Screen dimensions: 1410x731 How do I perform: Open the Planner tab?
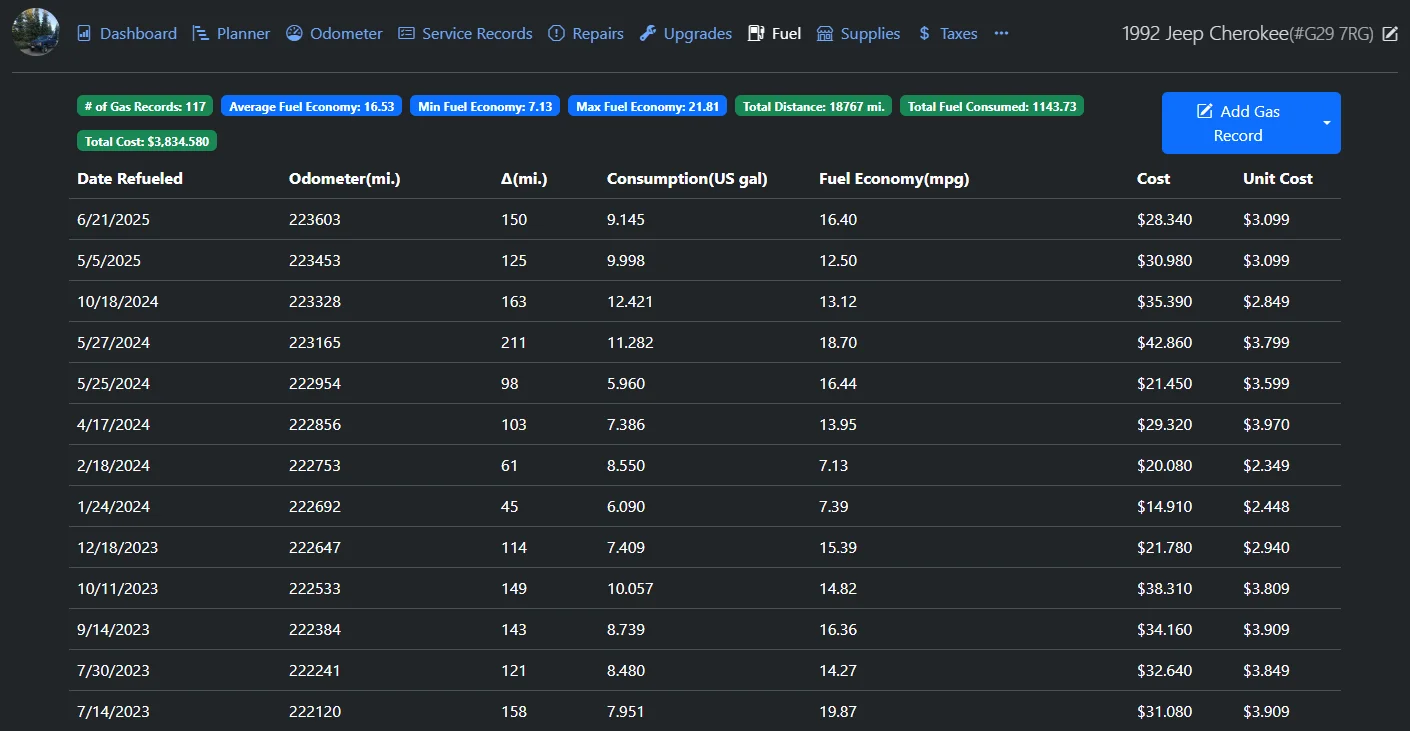(x=231, y=34)
